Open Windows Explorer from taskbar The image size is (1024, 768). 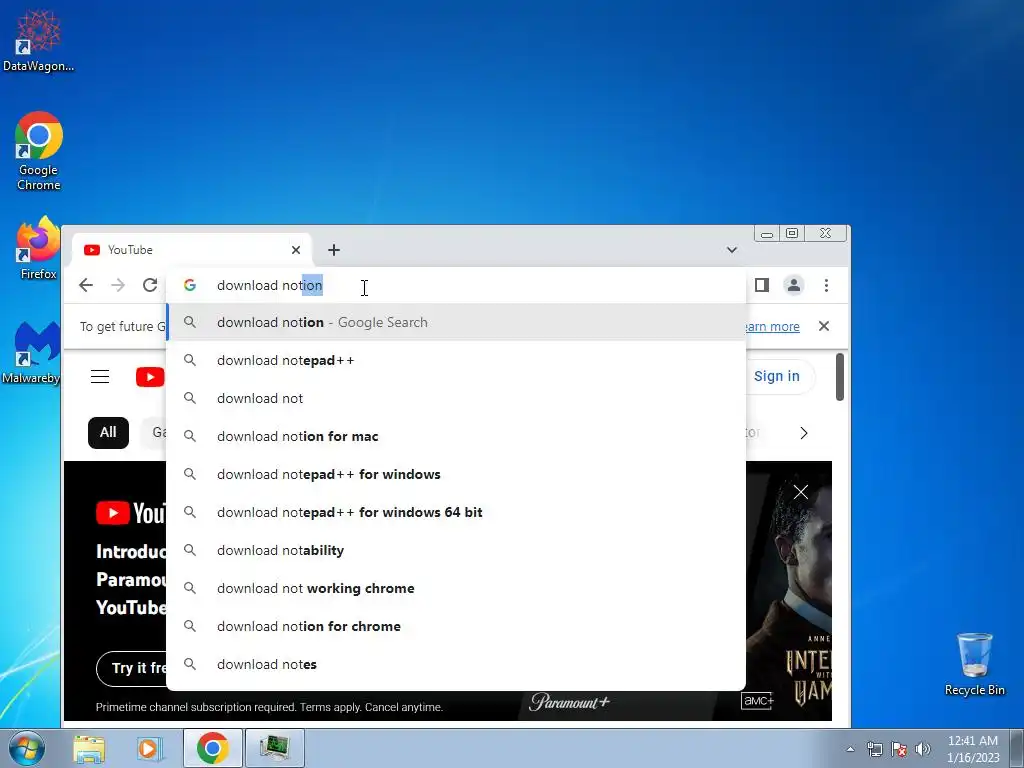[x=89, y=748]
